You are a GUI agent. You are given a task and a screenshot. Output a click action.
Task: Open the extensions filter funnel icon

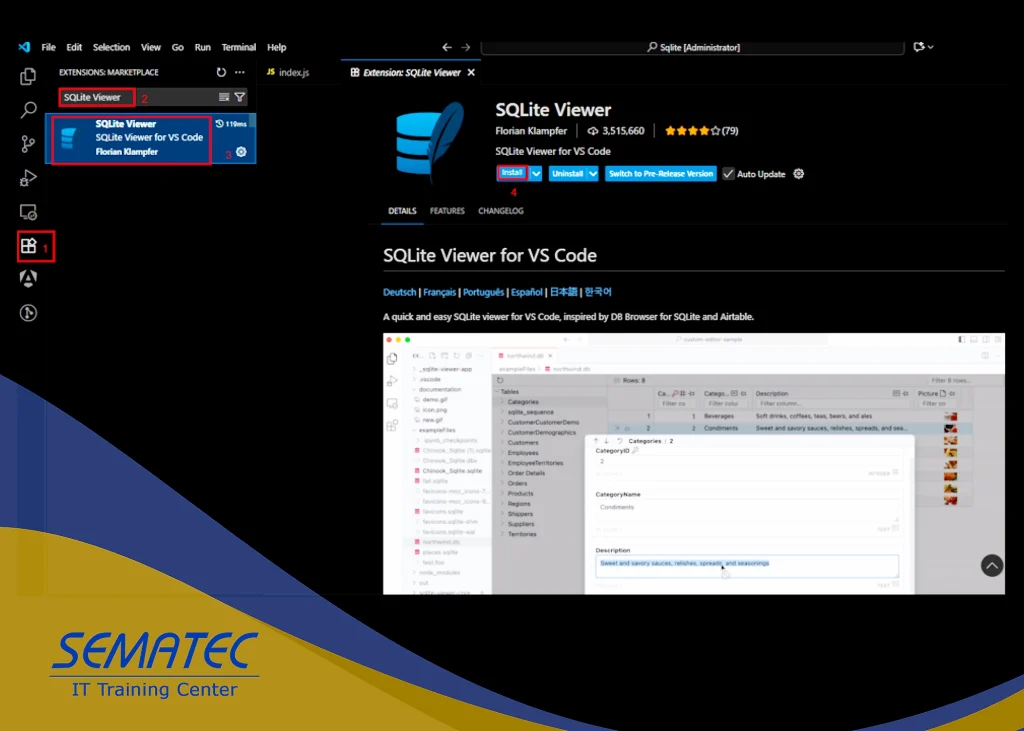[240, 97]
